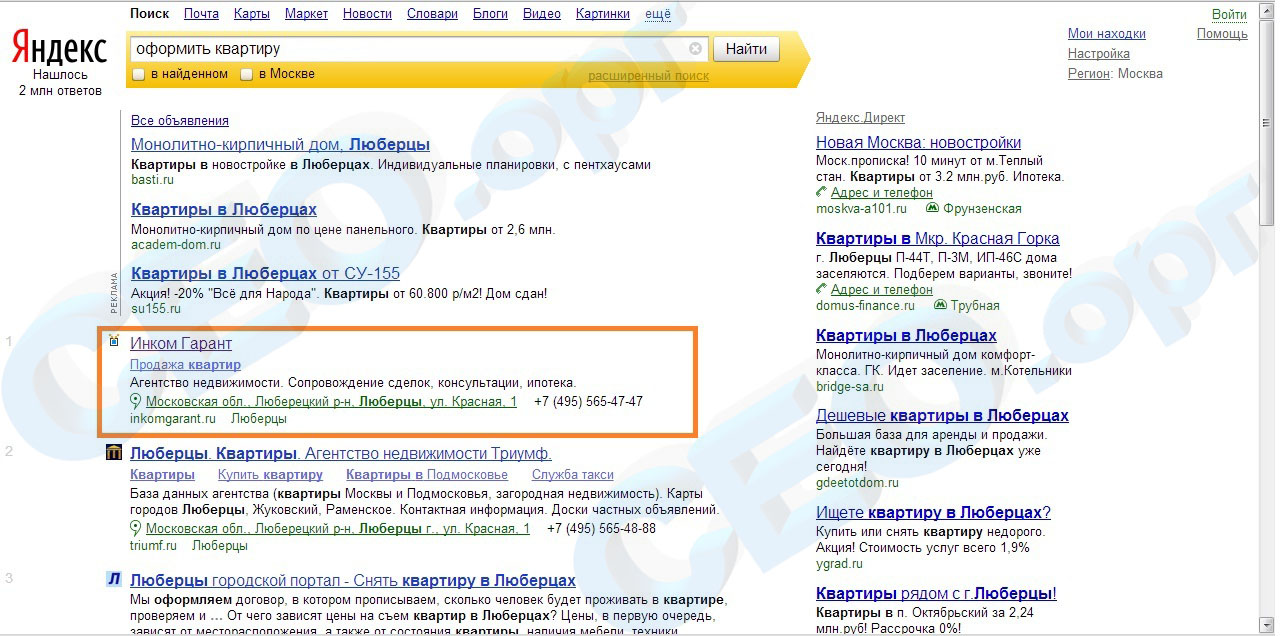Click the "Квартиры" sitelink under Триумф
Screen dimensions: 1280x636
(x=162, y=475)
